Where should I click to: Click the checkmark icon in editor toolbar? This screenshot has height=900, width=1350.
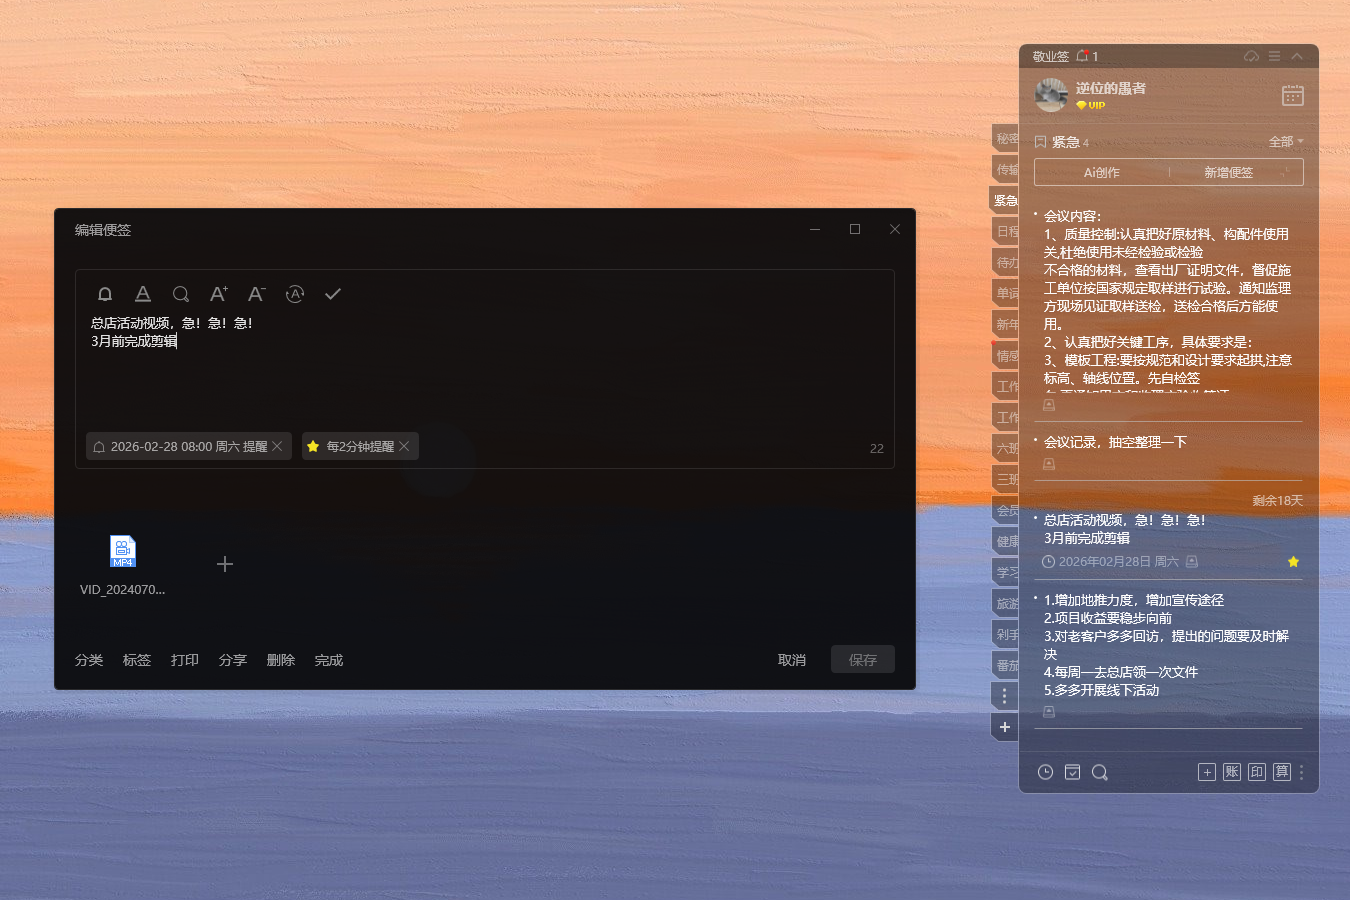(x=333, y=294)
